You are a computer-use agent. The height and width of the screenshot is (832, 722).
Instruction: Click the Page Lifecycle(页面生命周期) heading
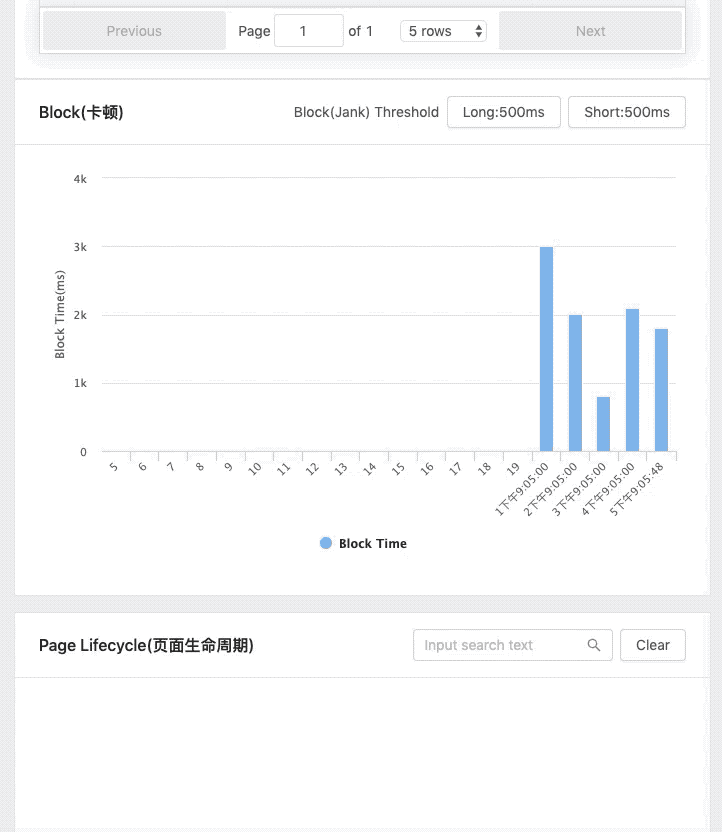coord(146,645)
